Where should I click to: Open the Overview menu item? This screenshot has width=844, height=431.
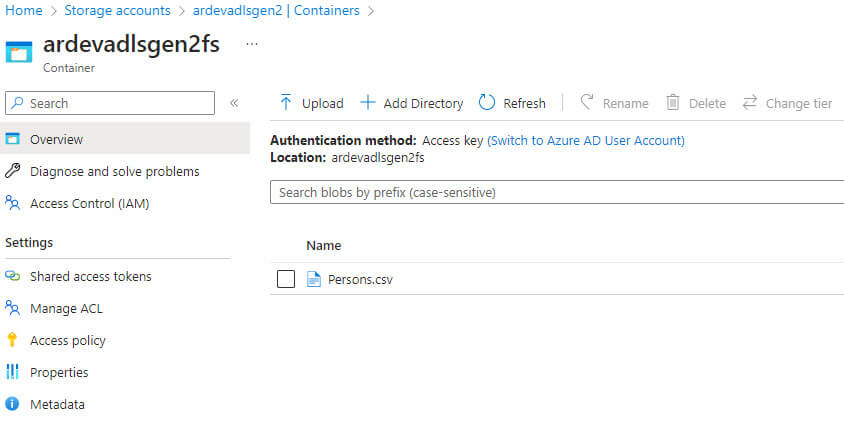click(56, 139)
